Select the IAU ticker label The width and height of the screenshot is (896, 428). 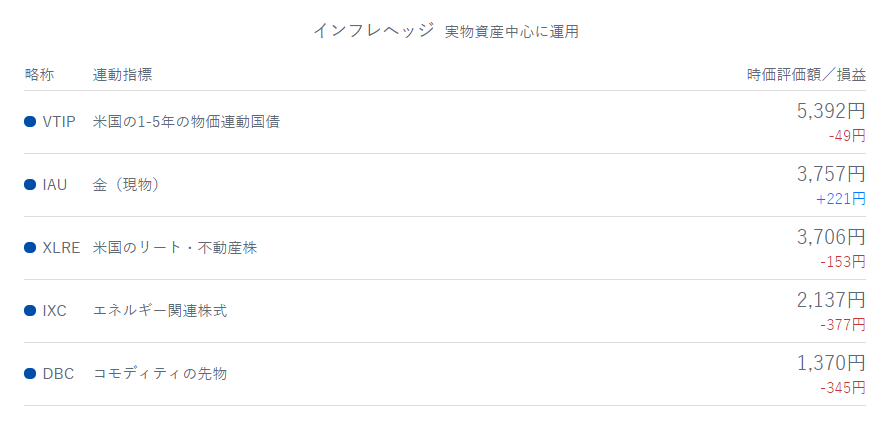tap(55, 185)
